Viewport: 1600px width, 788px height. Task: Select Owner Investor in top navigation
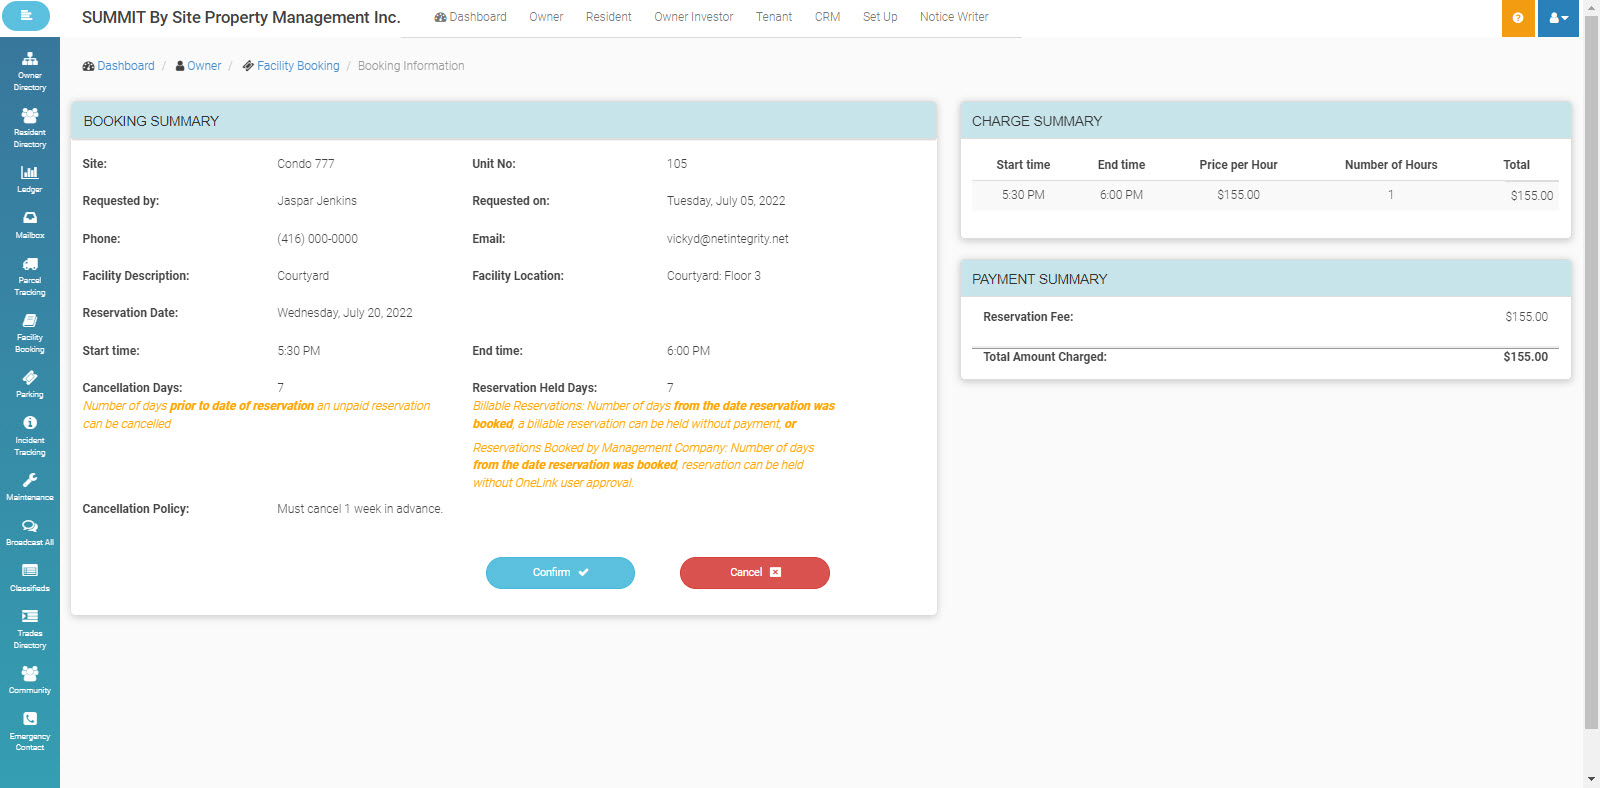pos(694,17)
